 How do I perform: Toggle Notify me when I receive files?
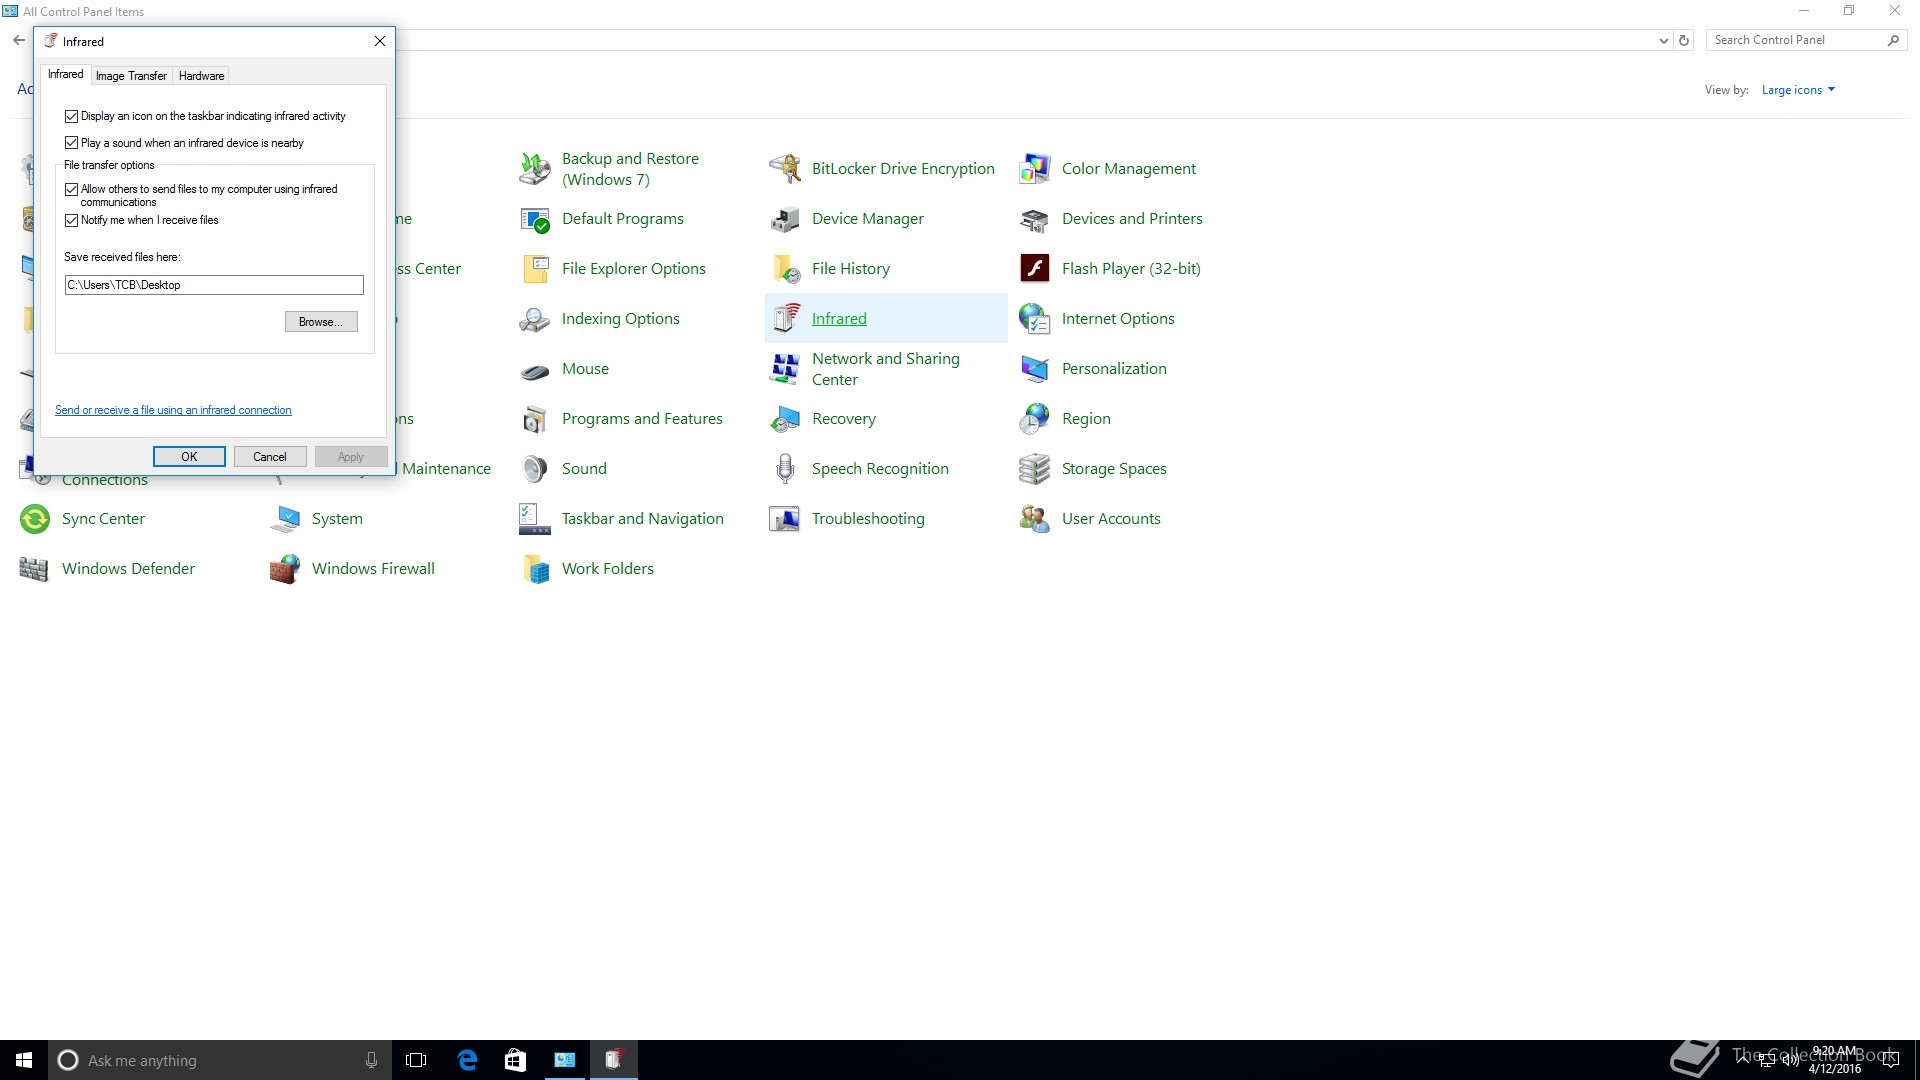(71, 220)
